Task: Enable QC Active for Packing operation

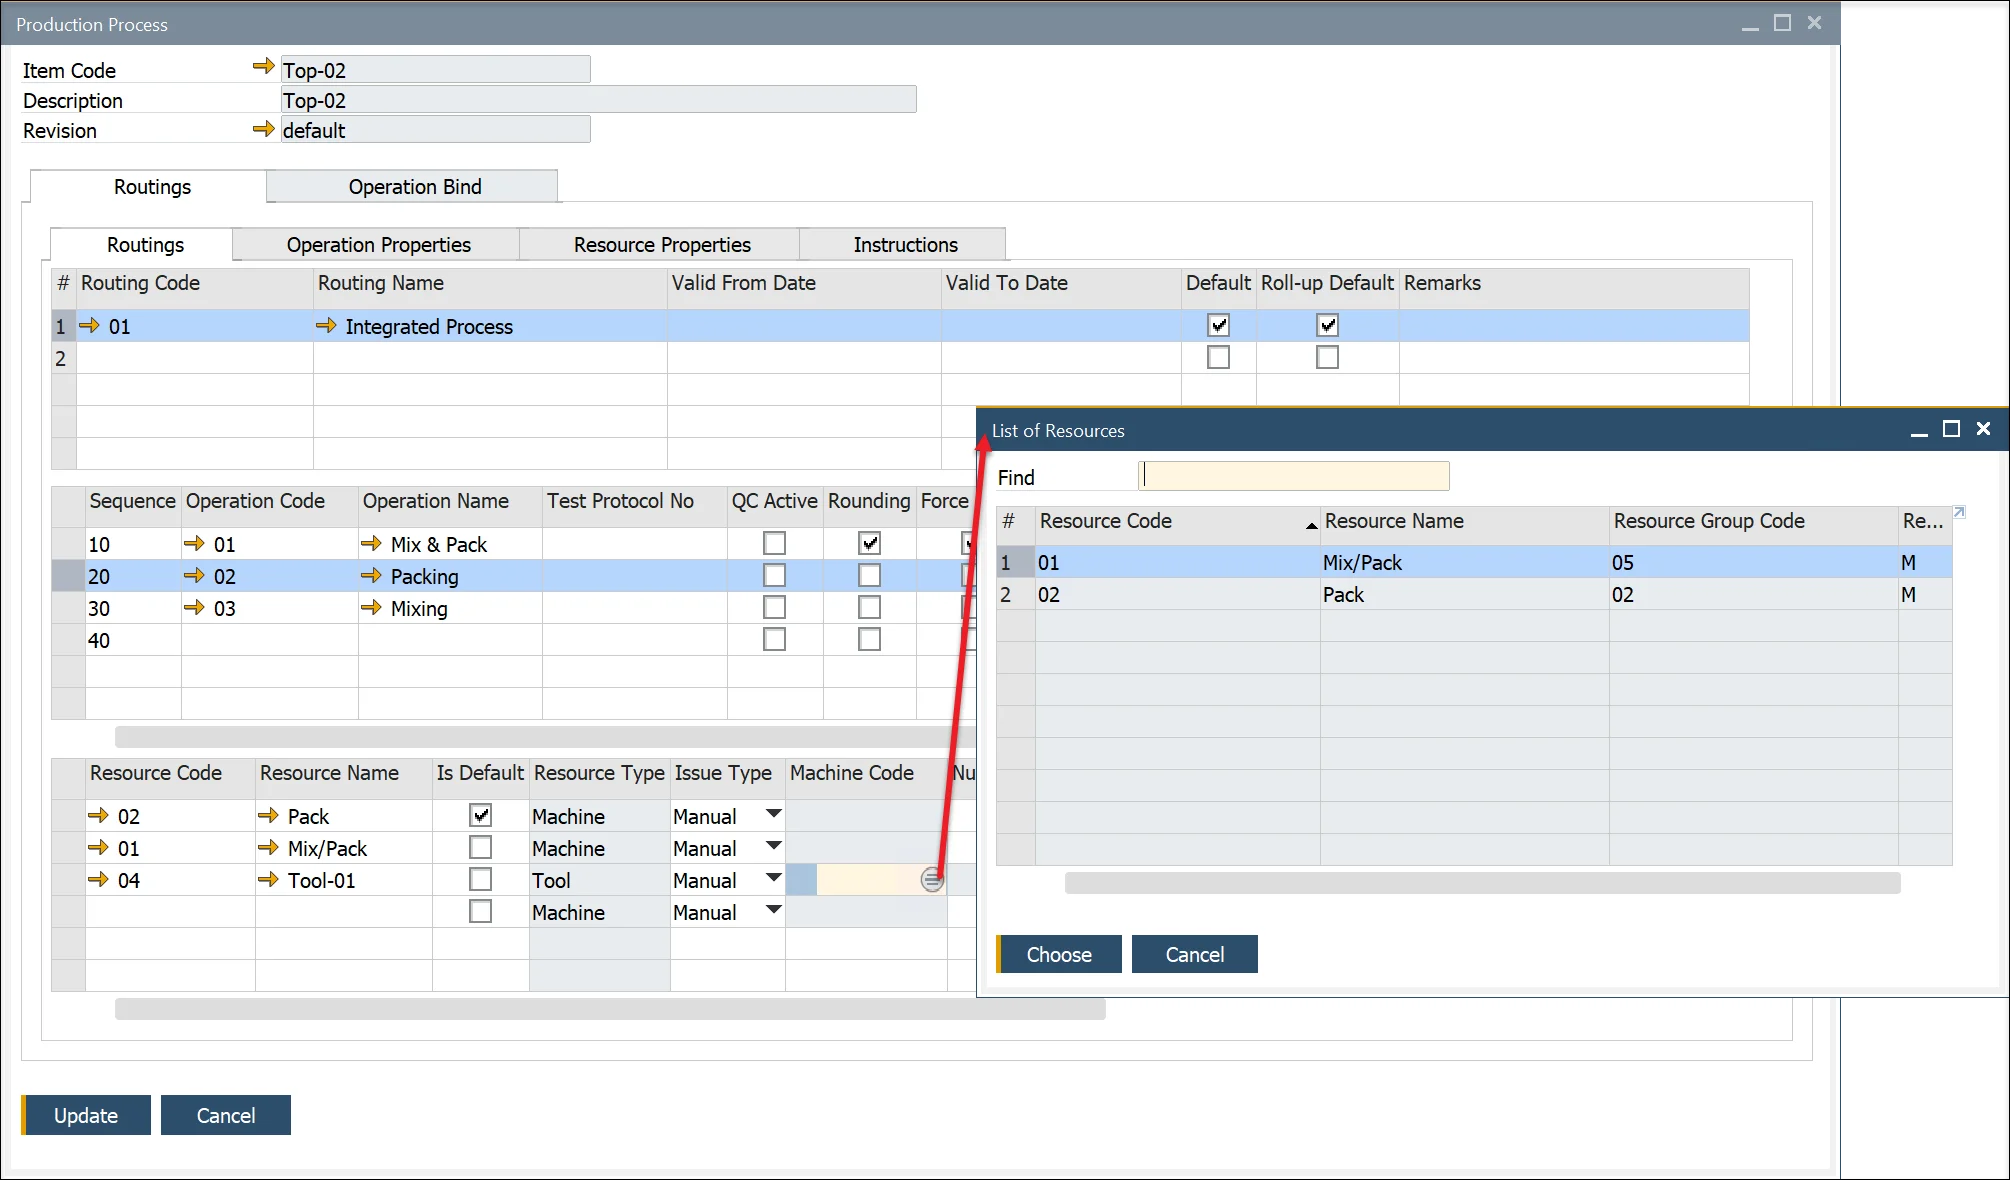Action: pos(774,576)
